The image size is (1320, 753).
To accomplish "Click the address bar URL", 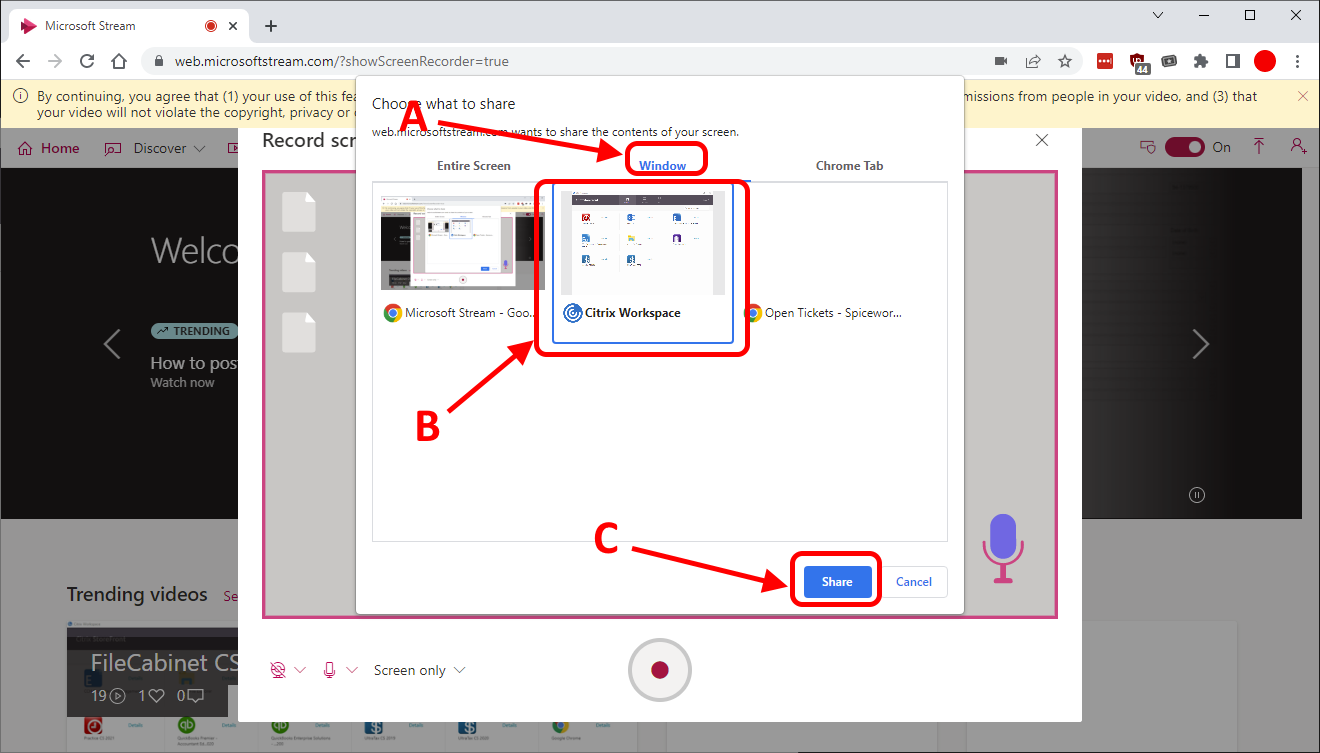I will (342, 61).
